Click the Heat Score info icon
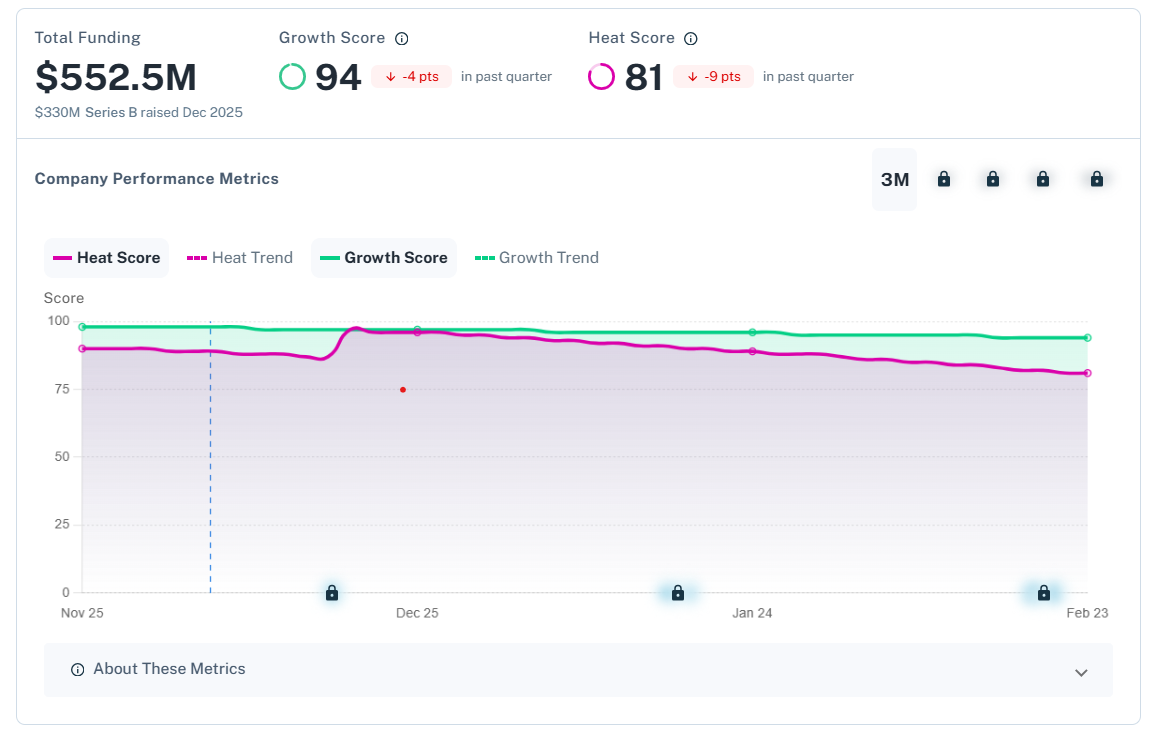 690,39
